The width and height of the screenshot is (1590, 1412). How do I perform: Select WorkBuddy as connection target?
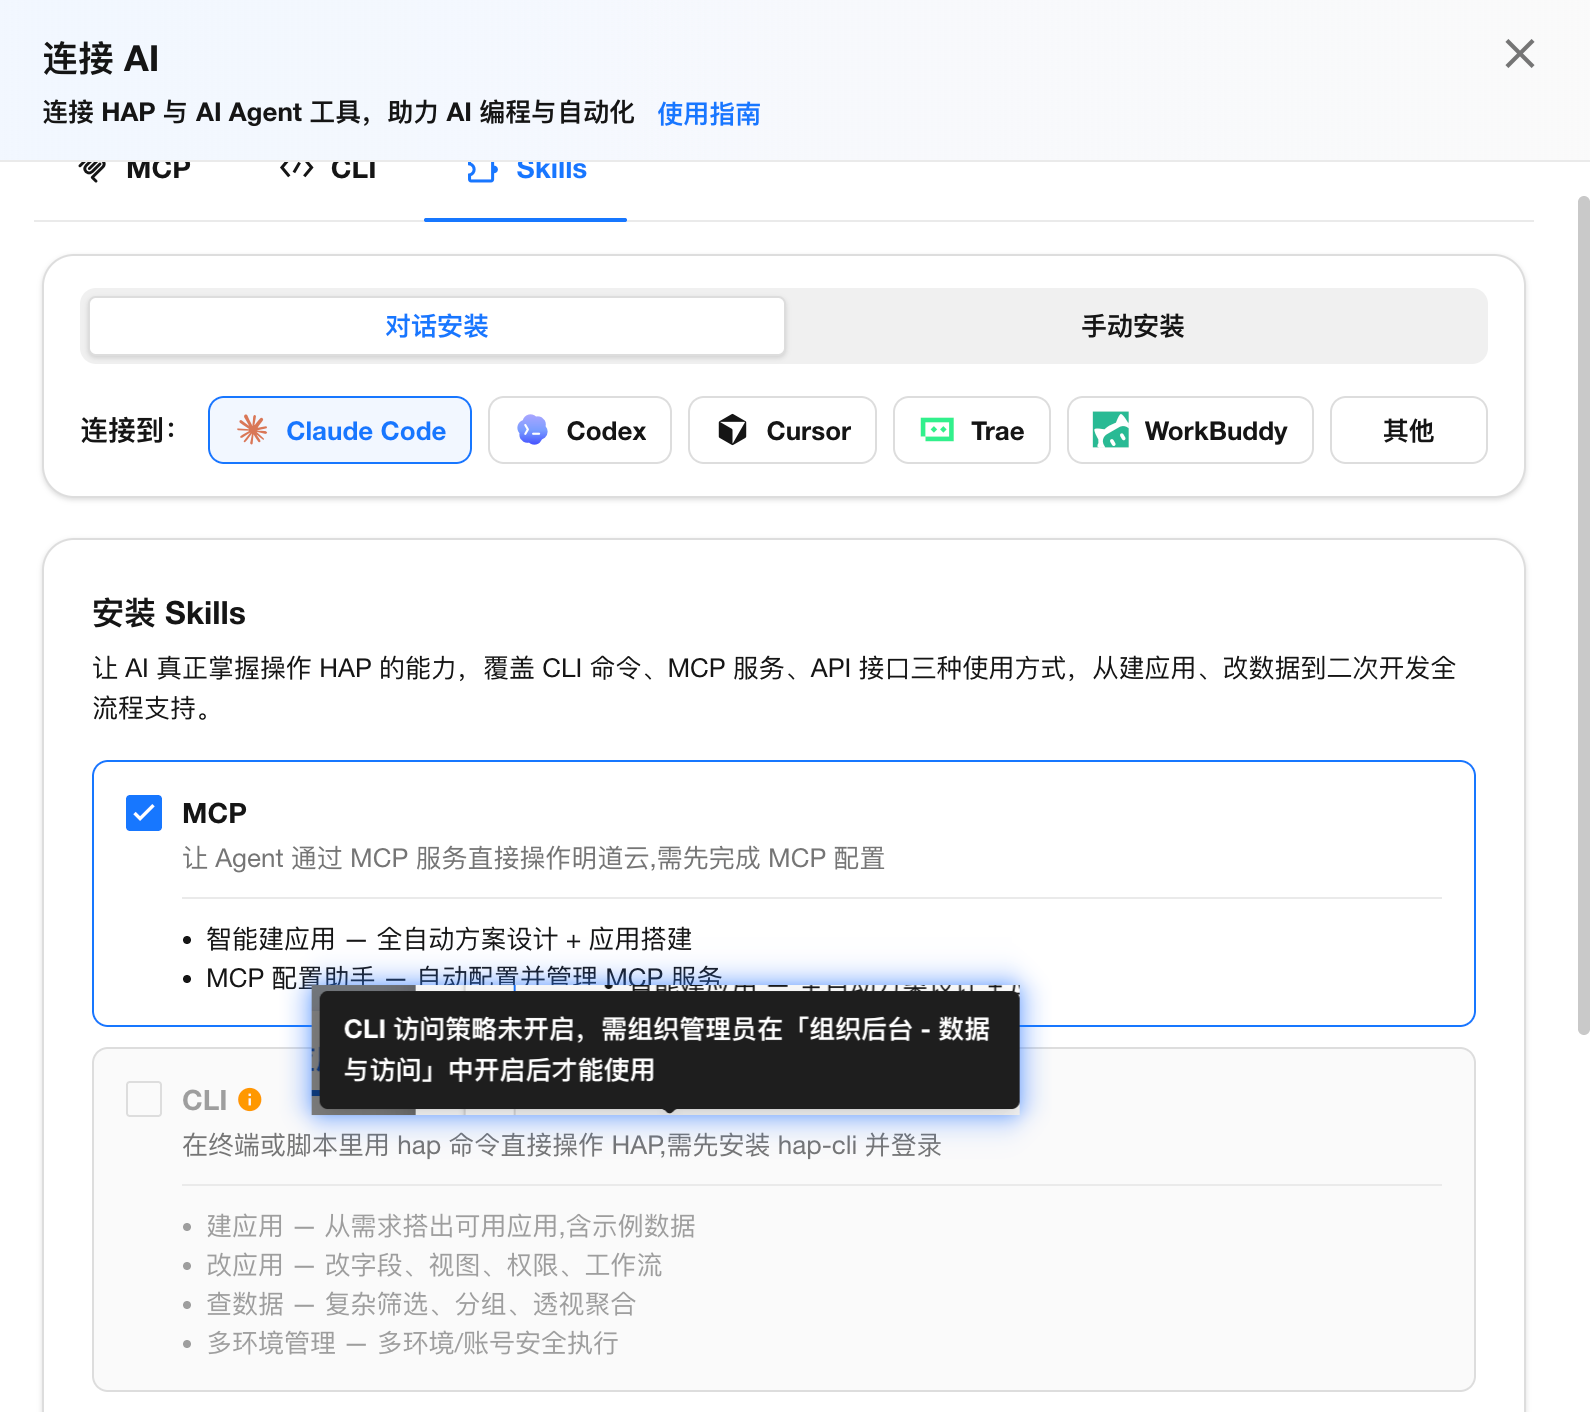click(1190, 430)
